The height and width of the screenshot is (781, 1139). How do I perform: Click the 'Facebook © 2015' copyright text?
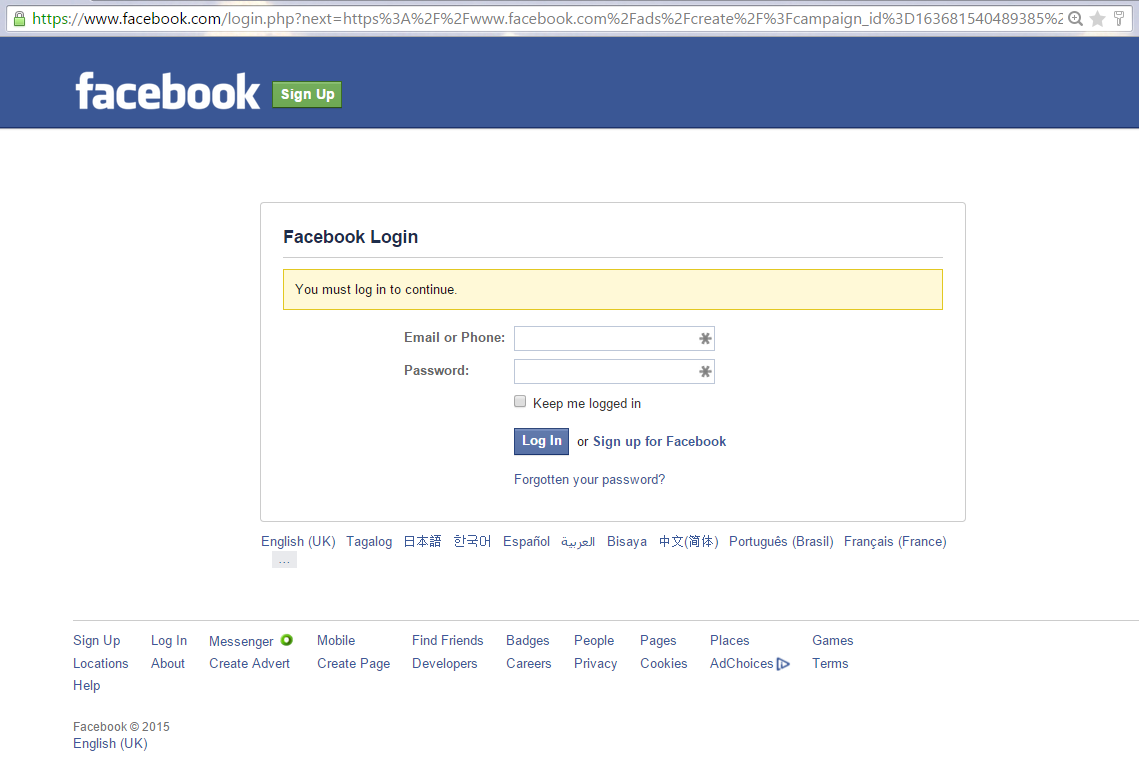tap(121, 727)
